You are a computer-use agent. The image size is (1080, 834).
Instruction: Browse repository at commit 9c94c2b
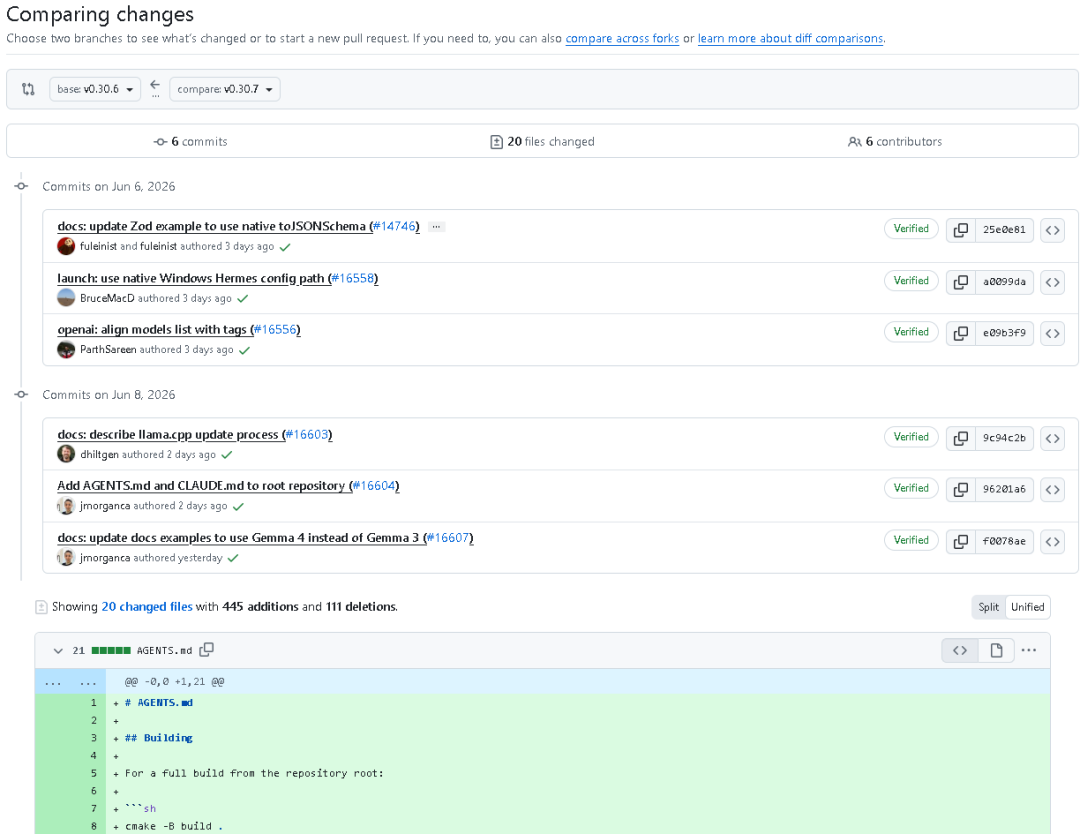[1052, 438]
